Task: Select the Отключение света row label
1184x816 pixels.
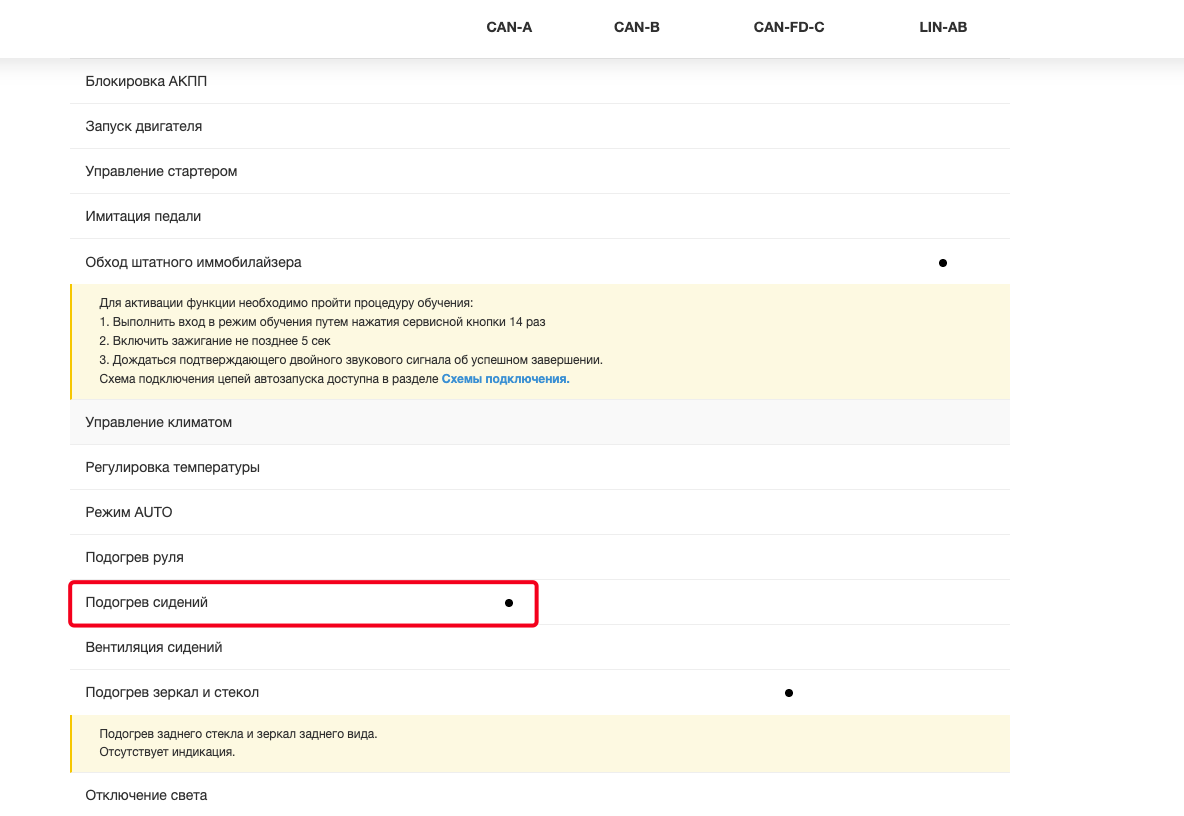Action: [146, 795]
